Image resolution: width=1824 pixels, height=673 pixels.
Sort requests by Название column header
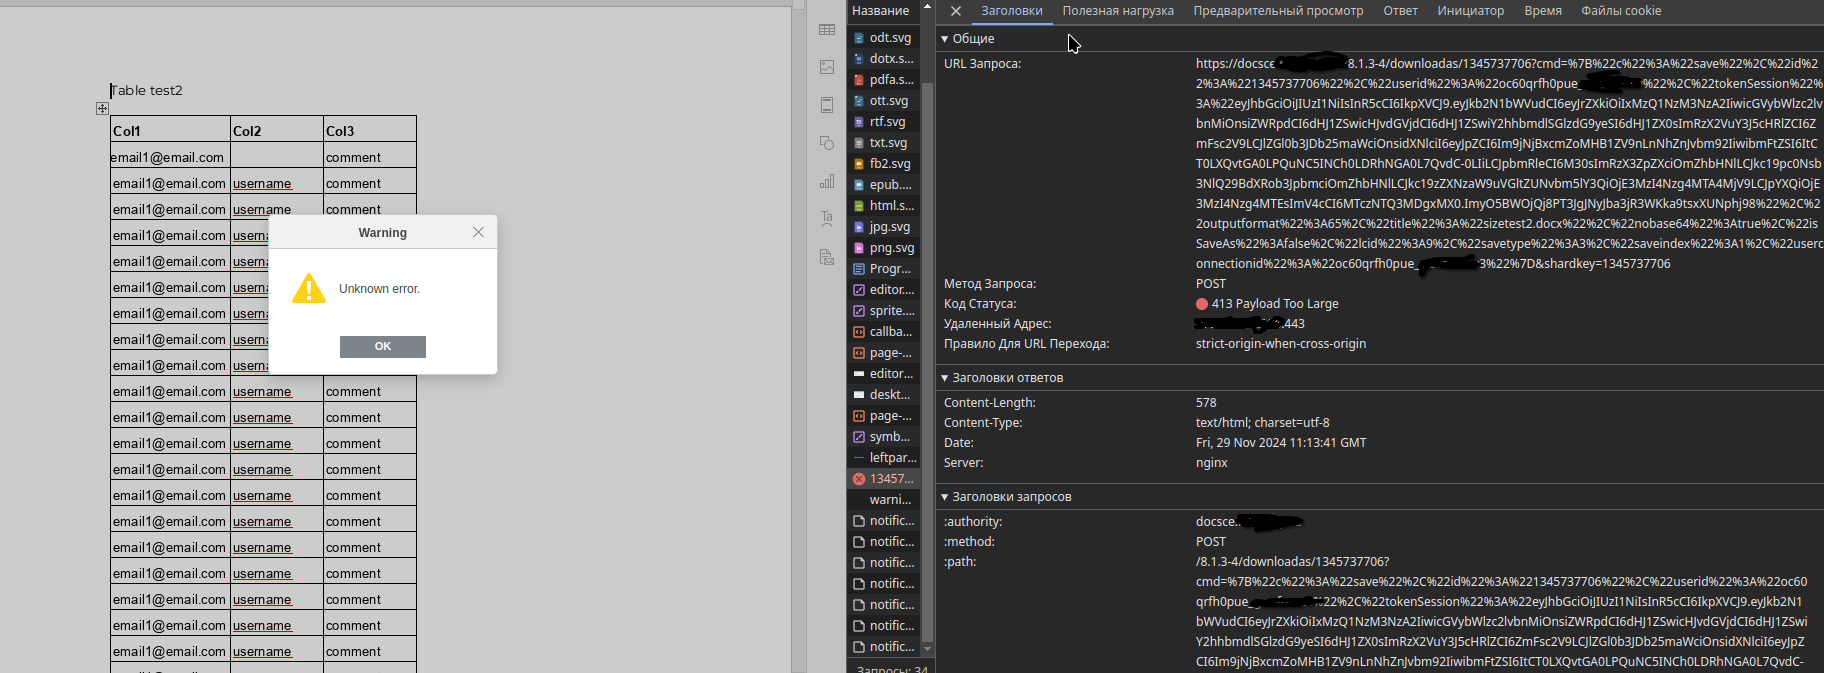[x=881, y=11]
